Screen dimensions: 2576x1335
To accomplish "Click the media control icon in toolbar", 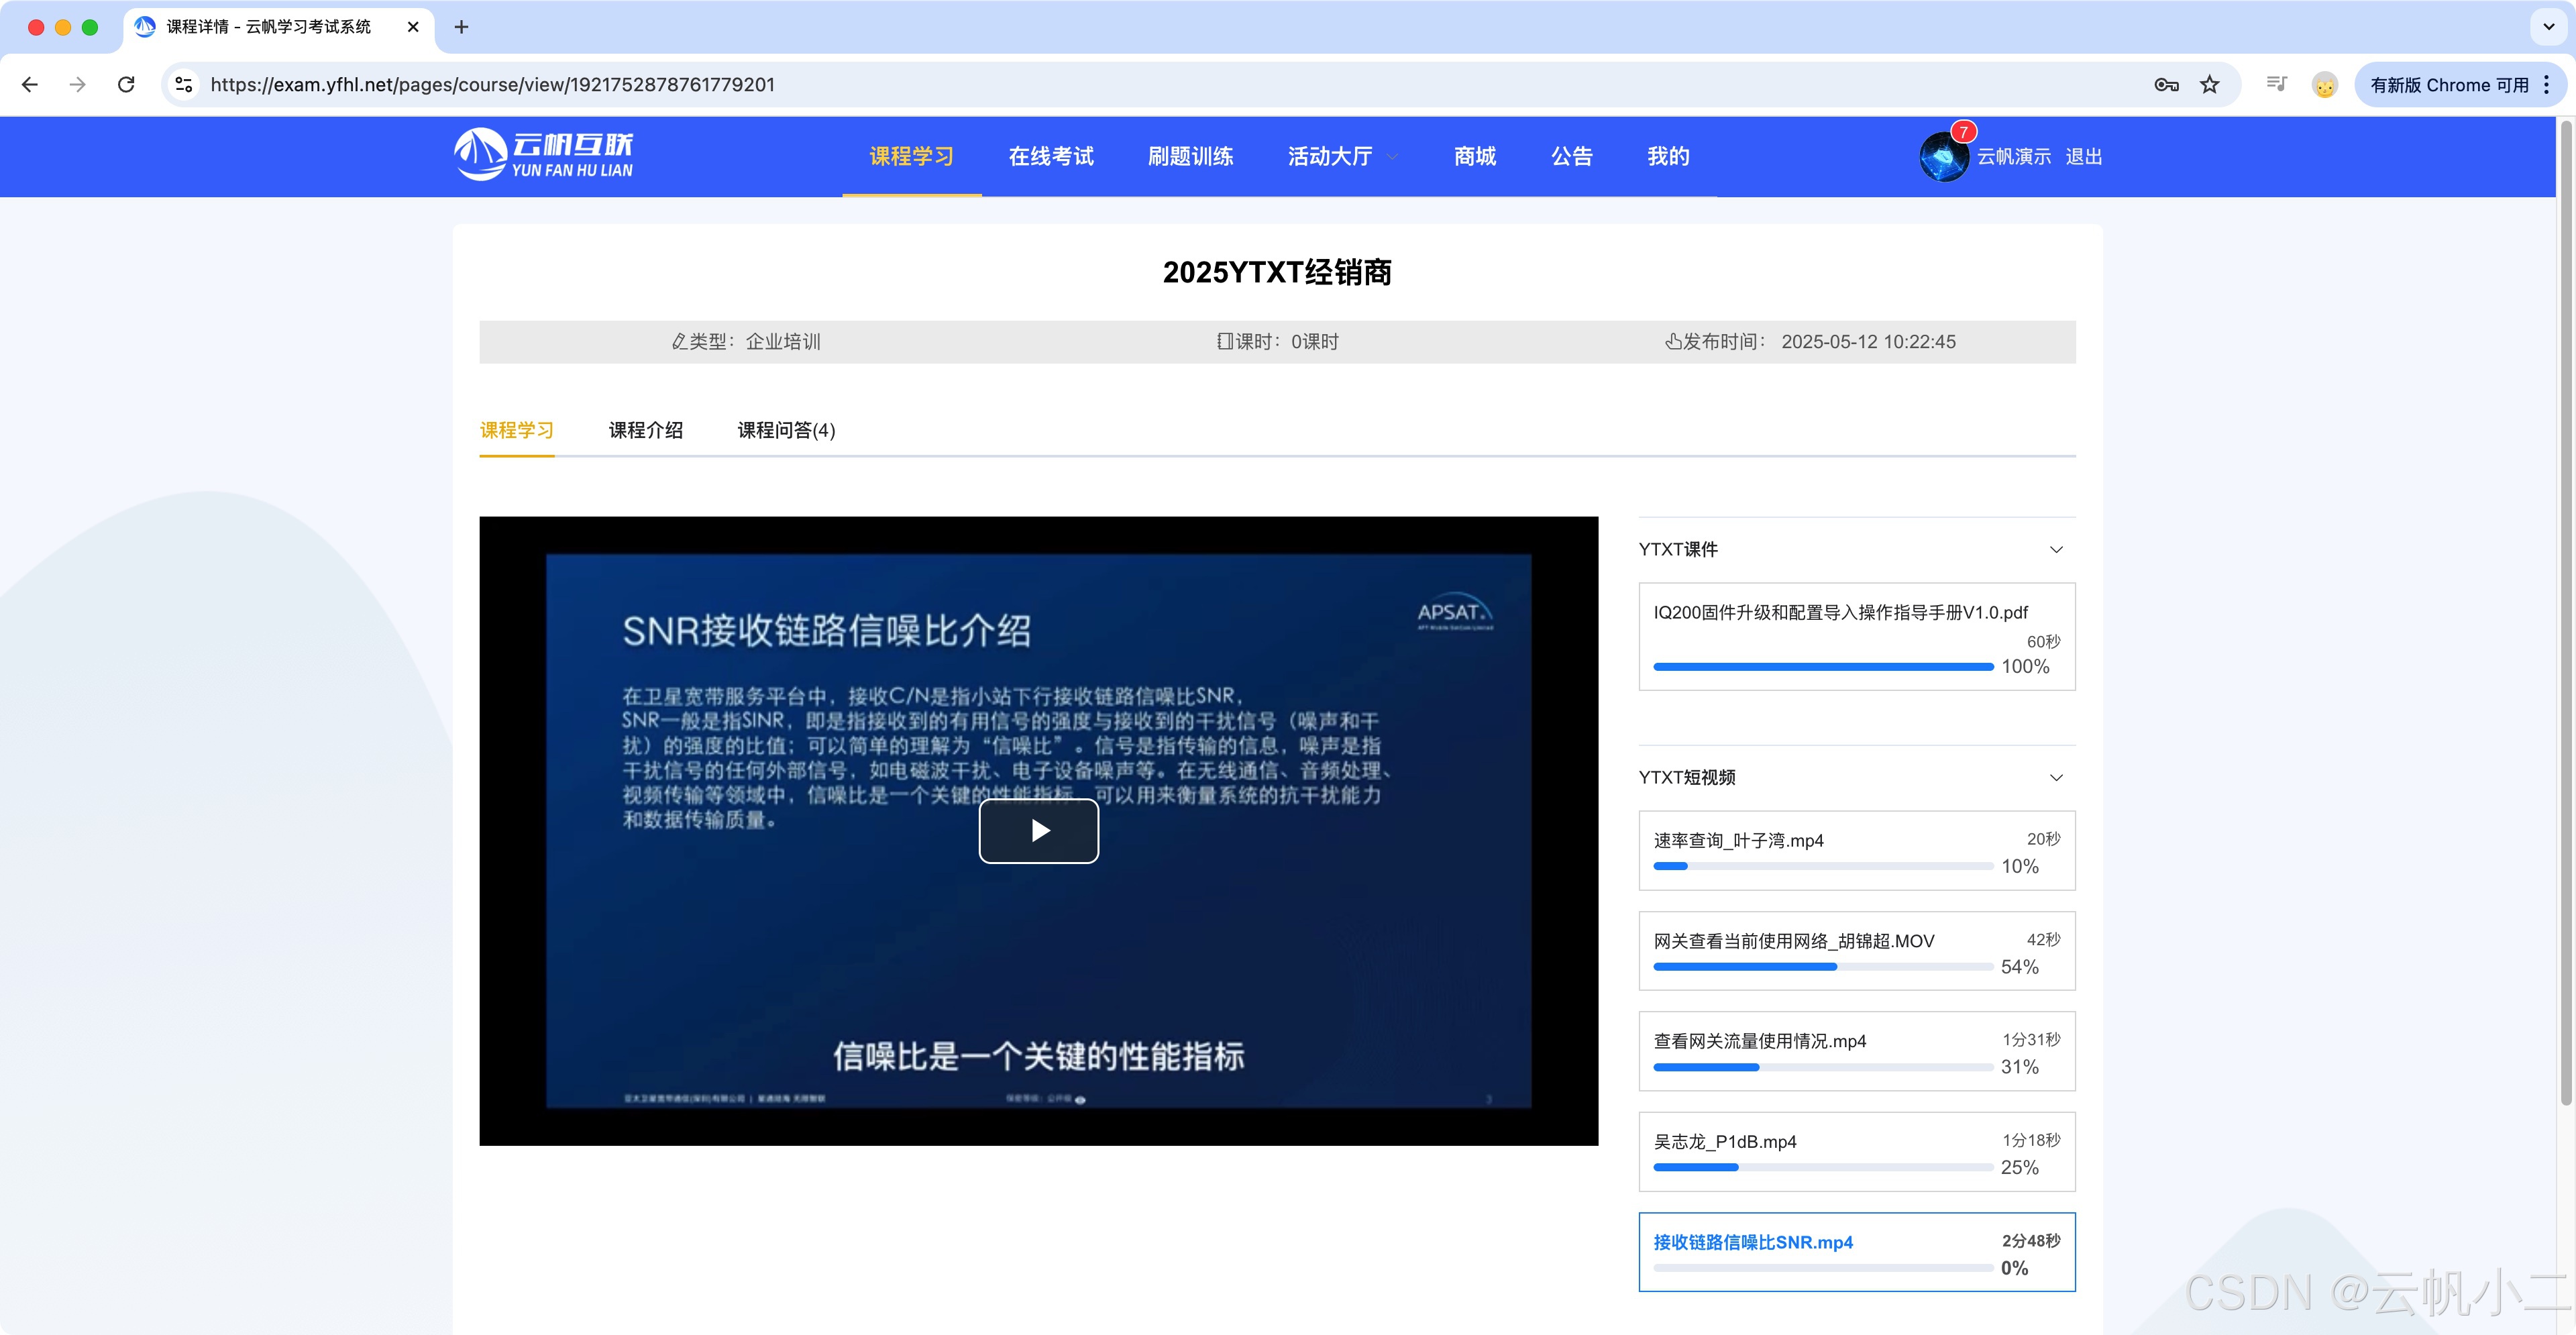I will 2276,85.
